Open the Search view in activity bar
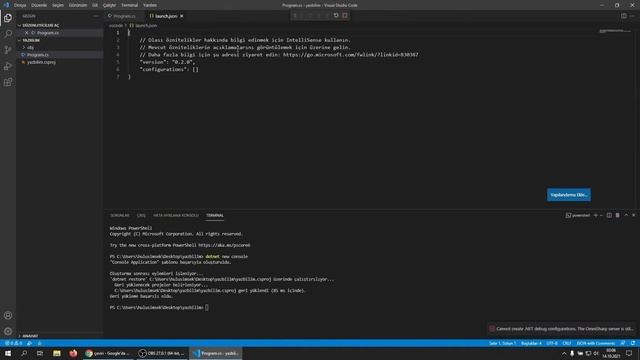Viewport: 640px width, 360px height. [8, 34]
